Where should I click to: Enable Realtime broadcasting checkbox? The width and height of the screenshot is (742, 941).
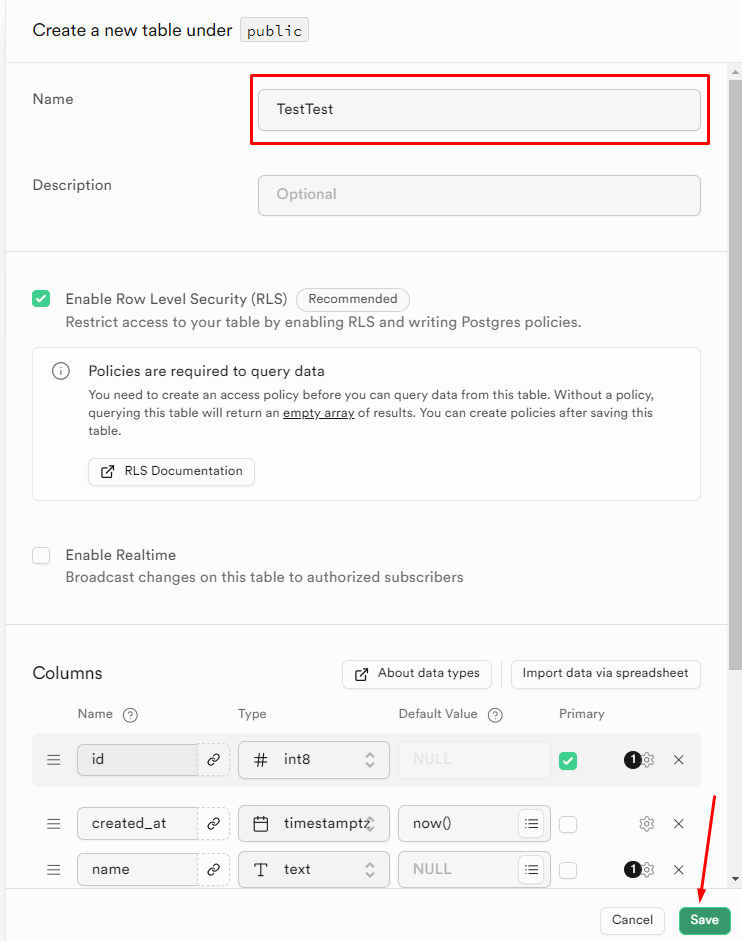click(41, 555)
